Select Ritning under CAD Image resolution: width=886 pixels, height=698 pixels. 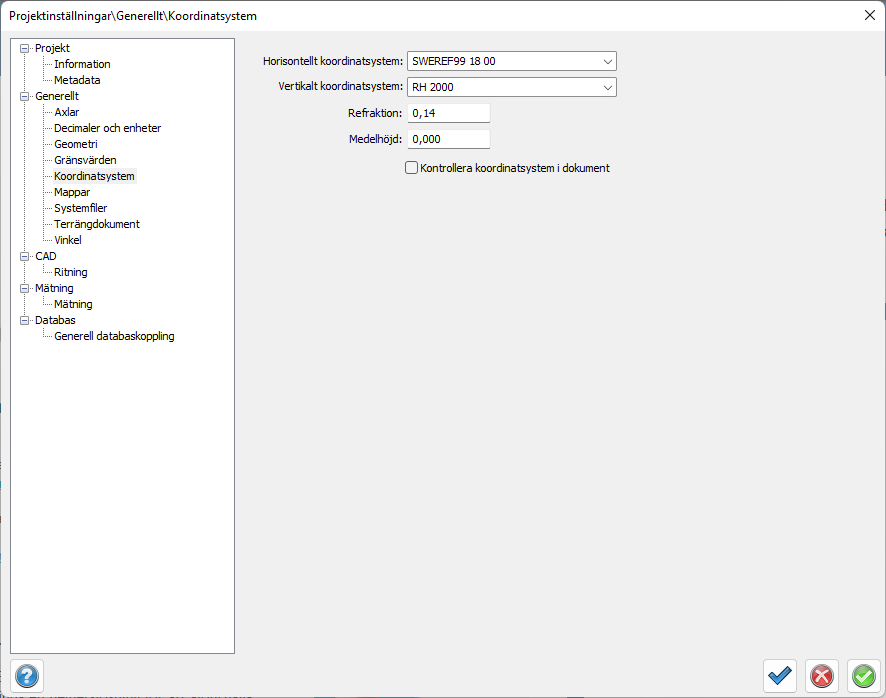coord(70,272)
